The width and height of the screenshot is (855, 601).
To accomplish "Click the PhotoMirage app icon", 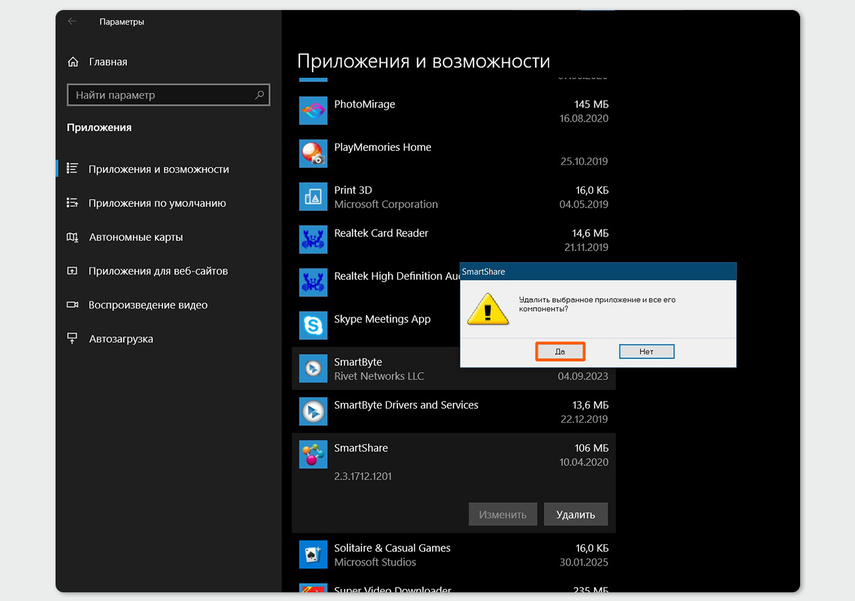I will tap(314, 111).
